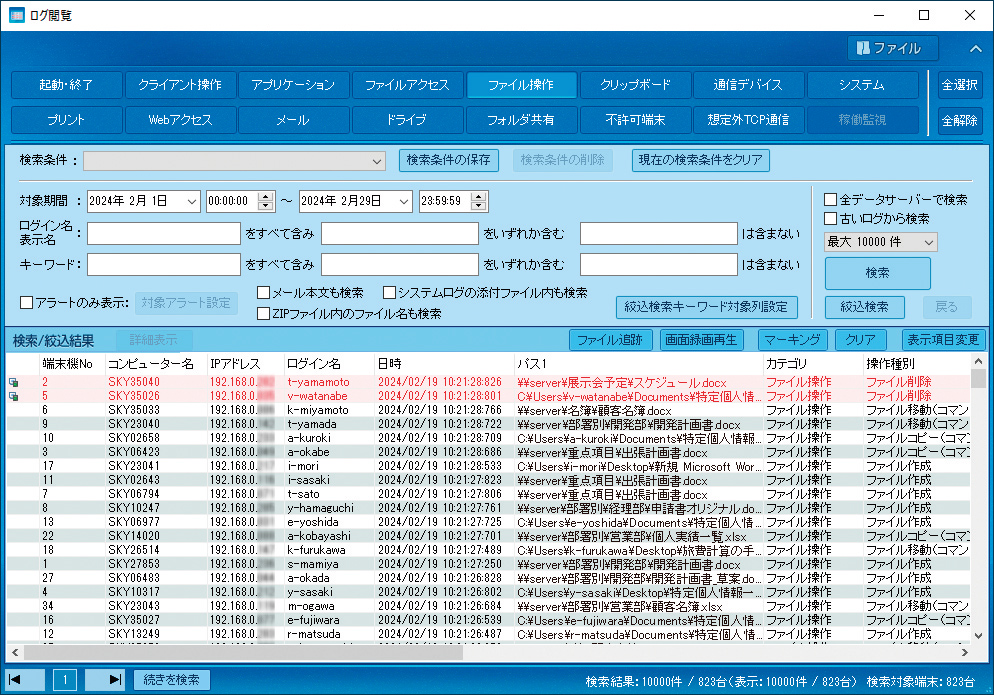Focus the ログイン名 'をすべて含み' input field

pyautogui.click(x=164, y=233)
